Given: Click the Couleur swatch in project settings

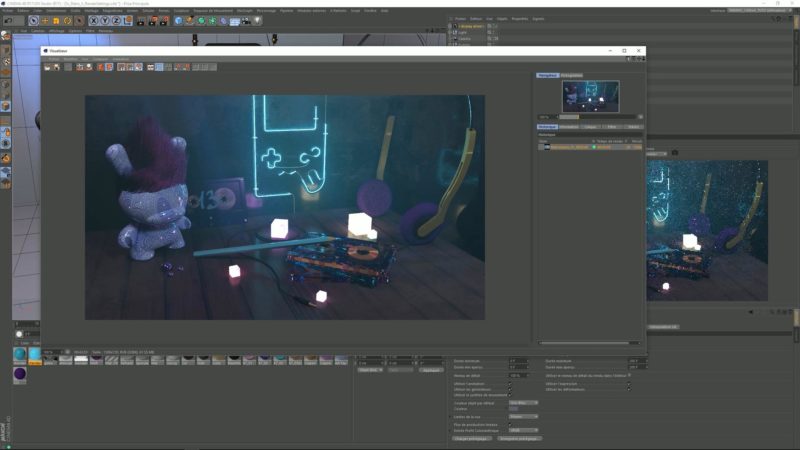Looking at the screenshot, I should pyautogui.click(x=513, y=409).
